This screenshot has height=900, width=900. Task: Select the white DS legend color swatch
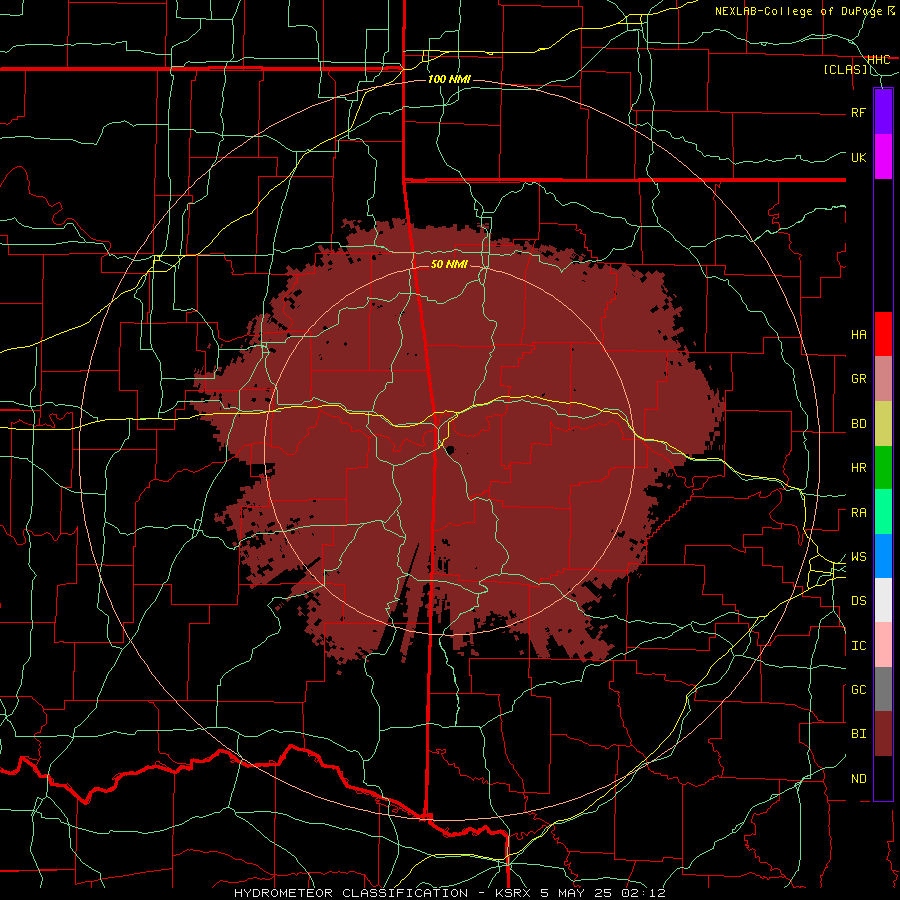click(883, 600)
